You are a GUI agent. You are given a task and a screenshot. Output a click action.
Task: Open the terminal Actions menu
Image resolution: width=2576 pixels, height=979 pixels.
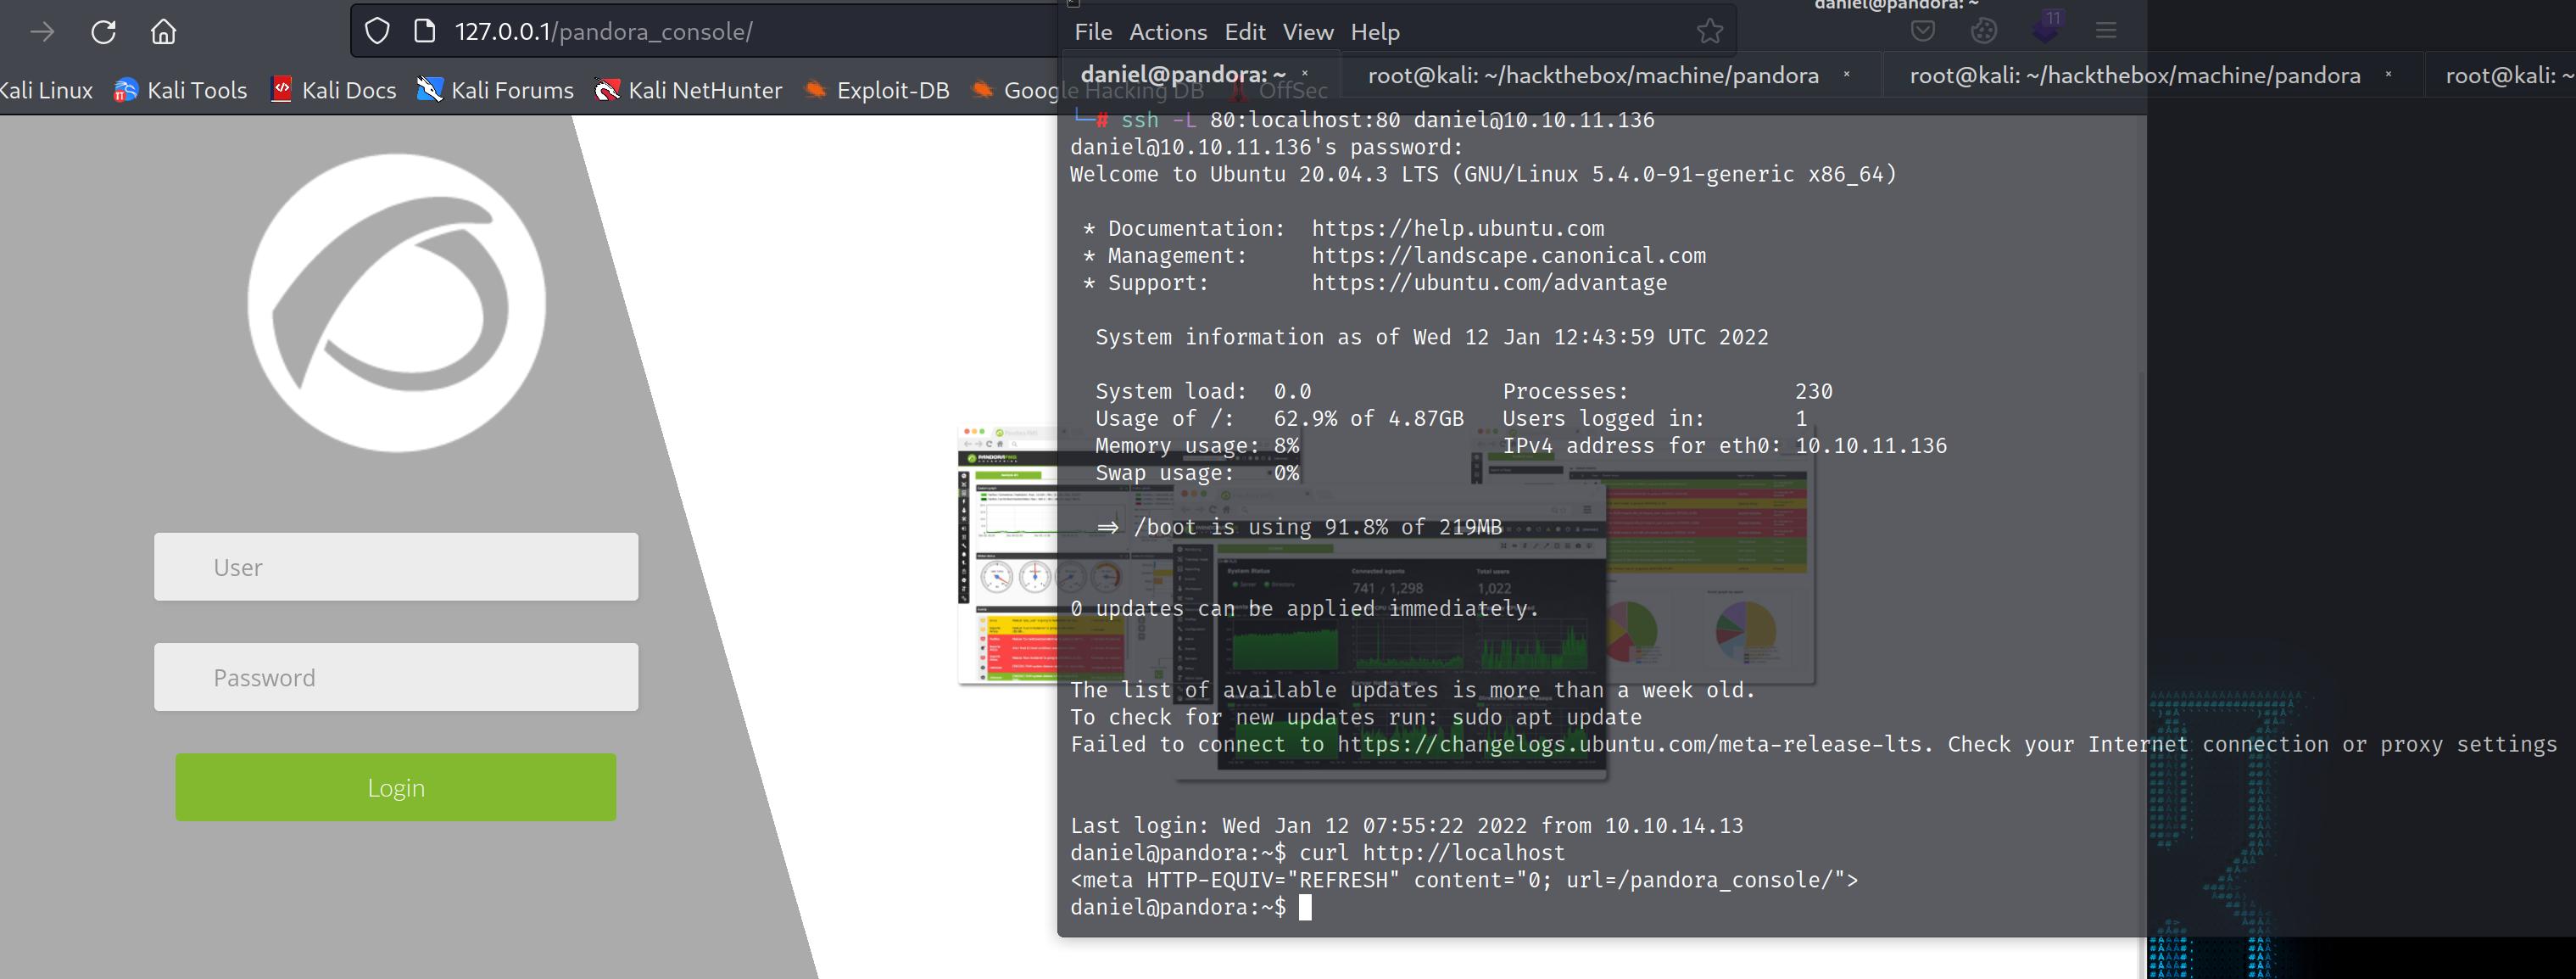click(1167, 32)
